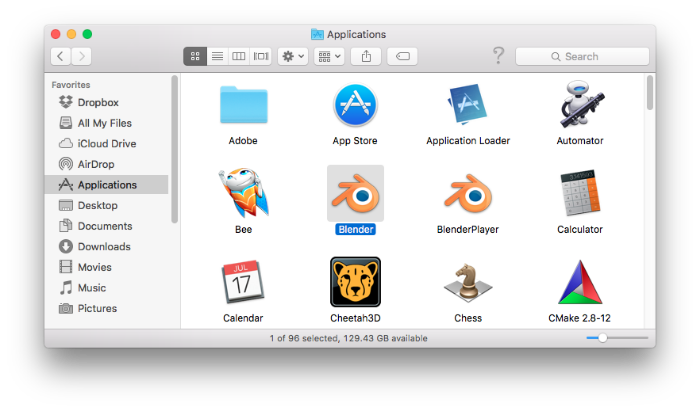Open Documents in the sidebar
Image resolution: width=700 pixels, height=411 pixels.
tap(107, 226)
